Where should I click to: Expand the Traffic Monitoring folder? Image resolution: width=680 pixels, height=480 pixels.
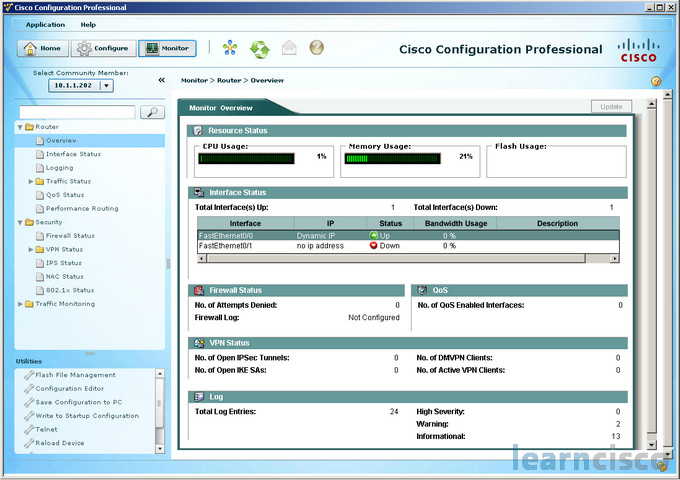(x=20, y=304)
